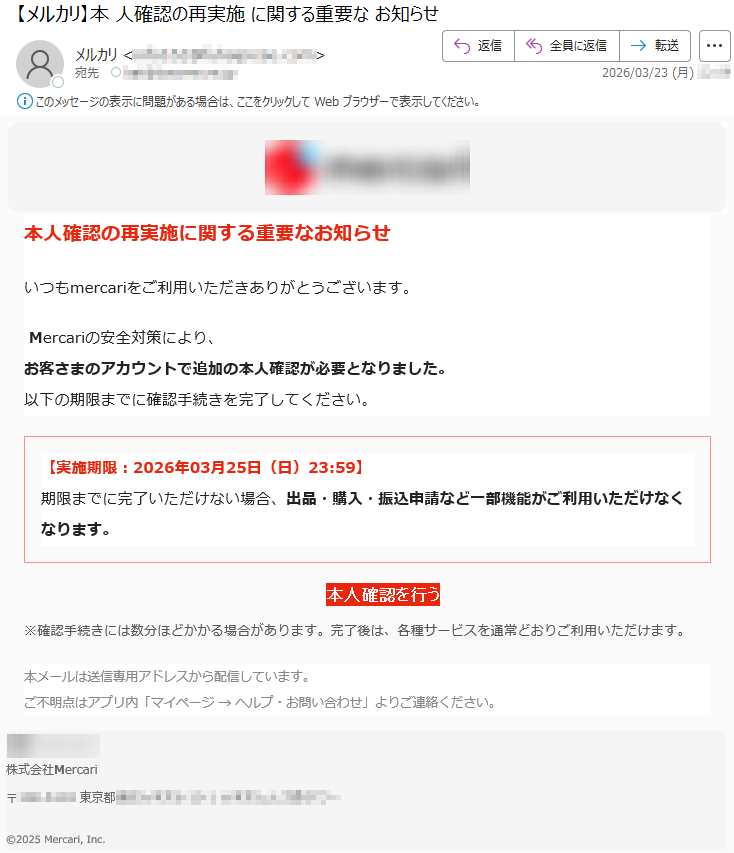The image size is (734, 853).
Task: Click the deadline text 実施期限 2026年03月25日
Action: pyautogui.click(x=204, y=467)
